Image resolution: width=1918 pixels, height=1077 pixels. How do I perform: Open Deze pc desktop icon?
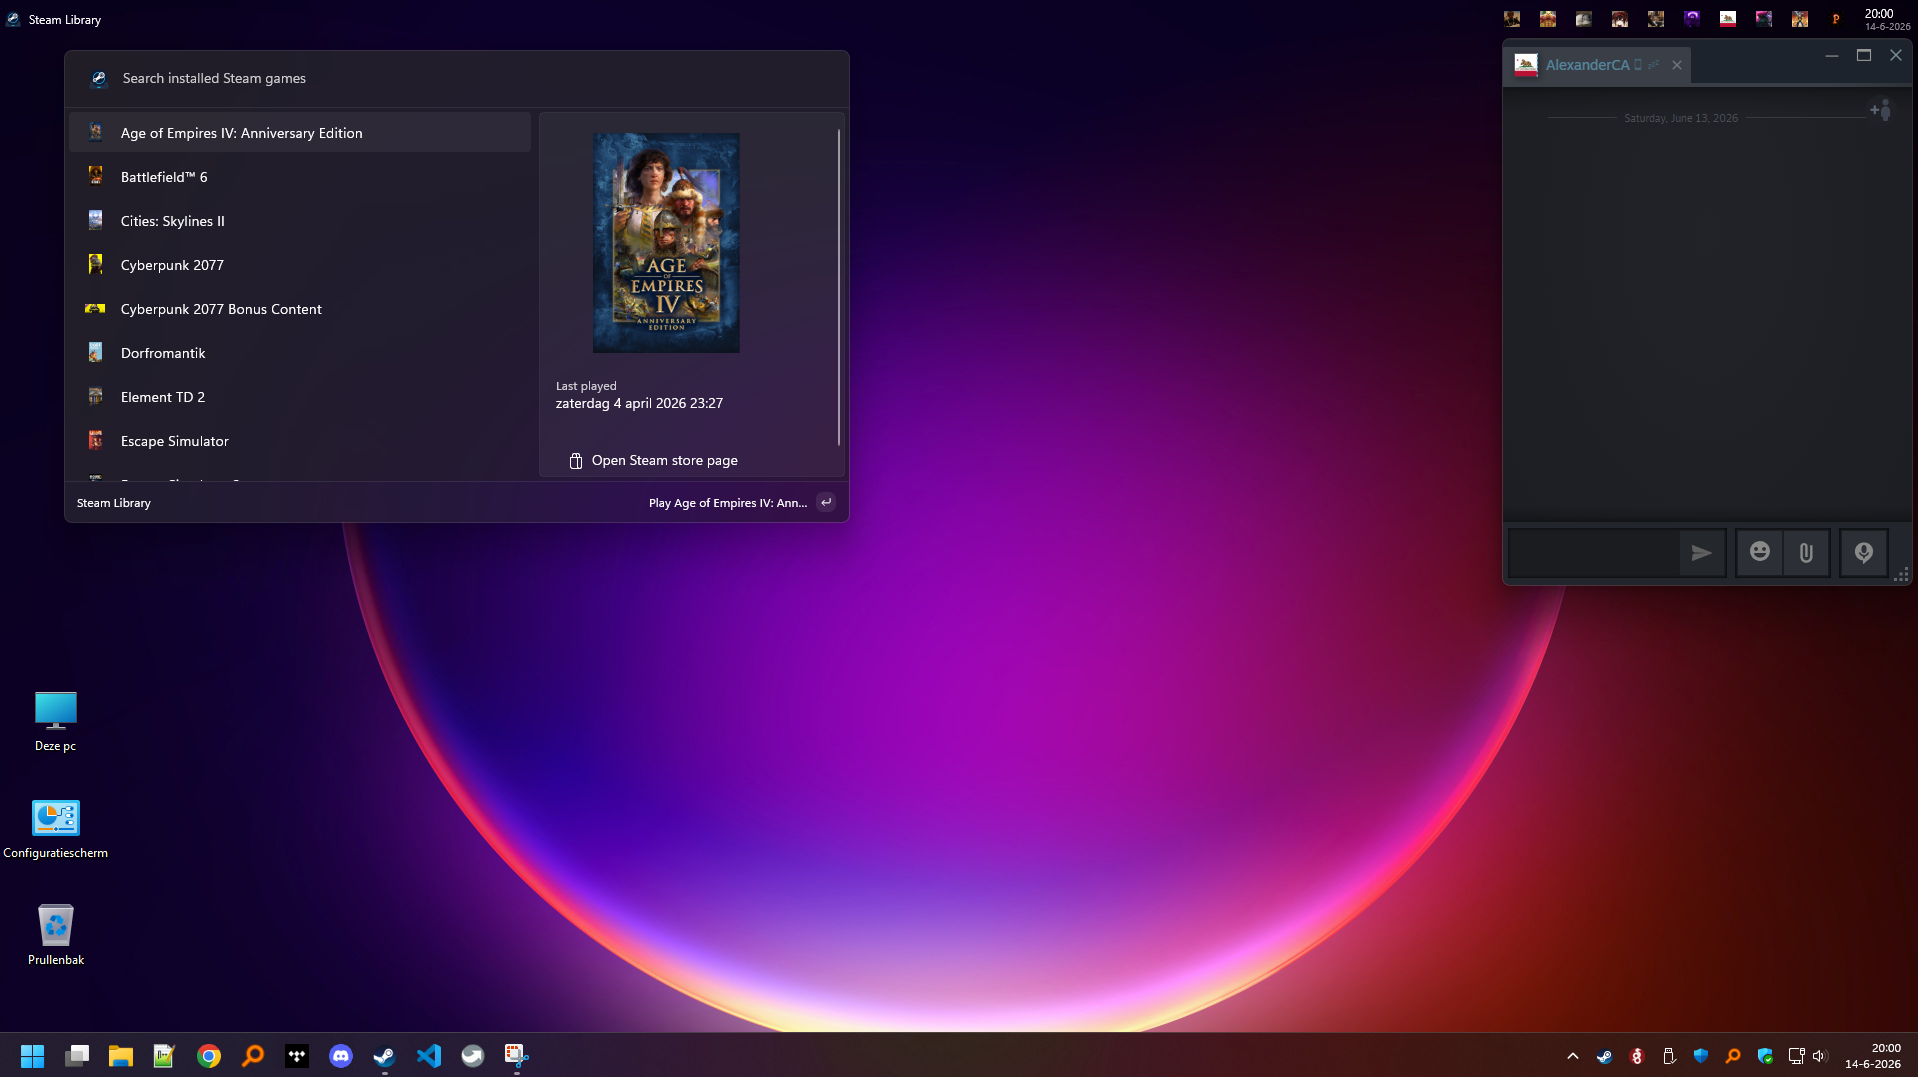click(56, 721)
